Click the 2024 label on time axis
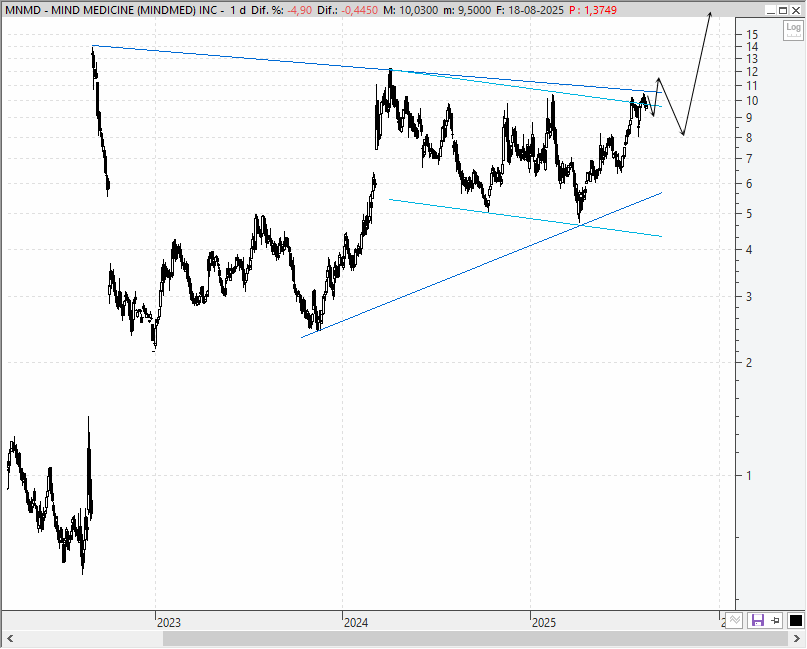 (x=356, y=623)
